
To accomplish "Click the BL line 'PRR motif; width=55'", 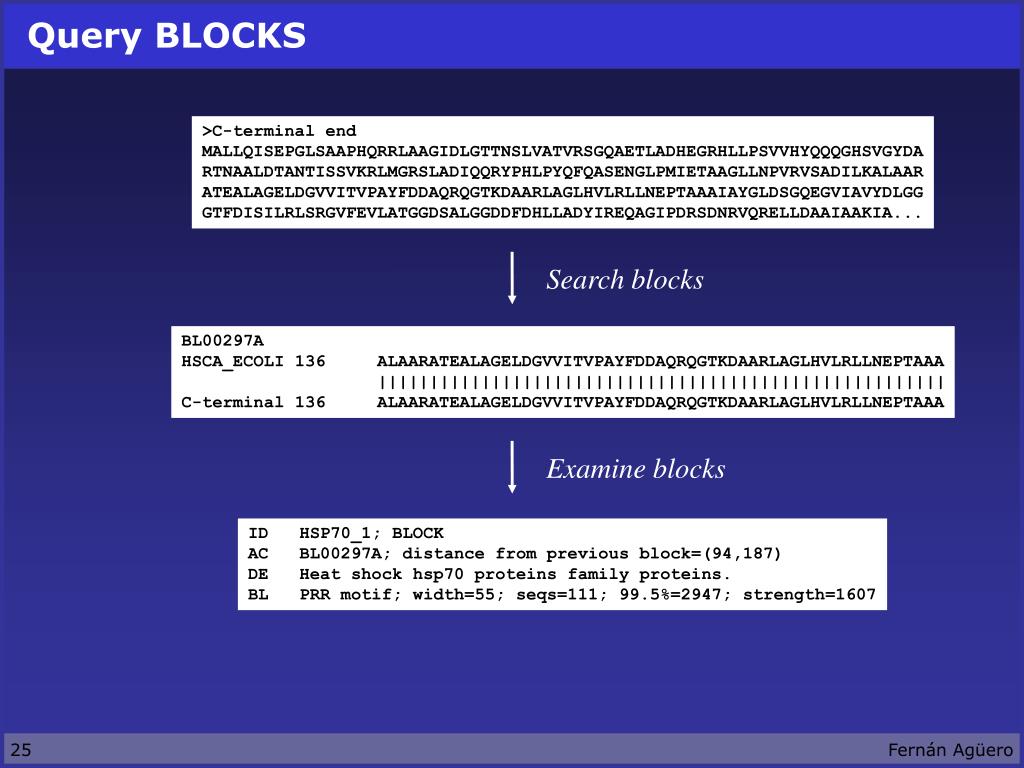I will coord(562,595).
